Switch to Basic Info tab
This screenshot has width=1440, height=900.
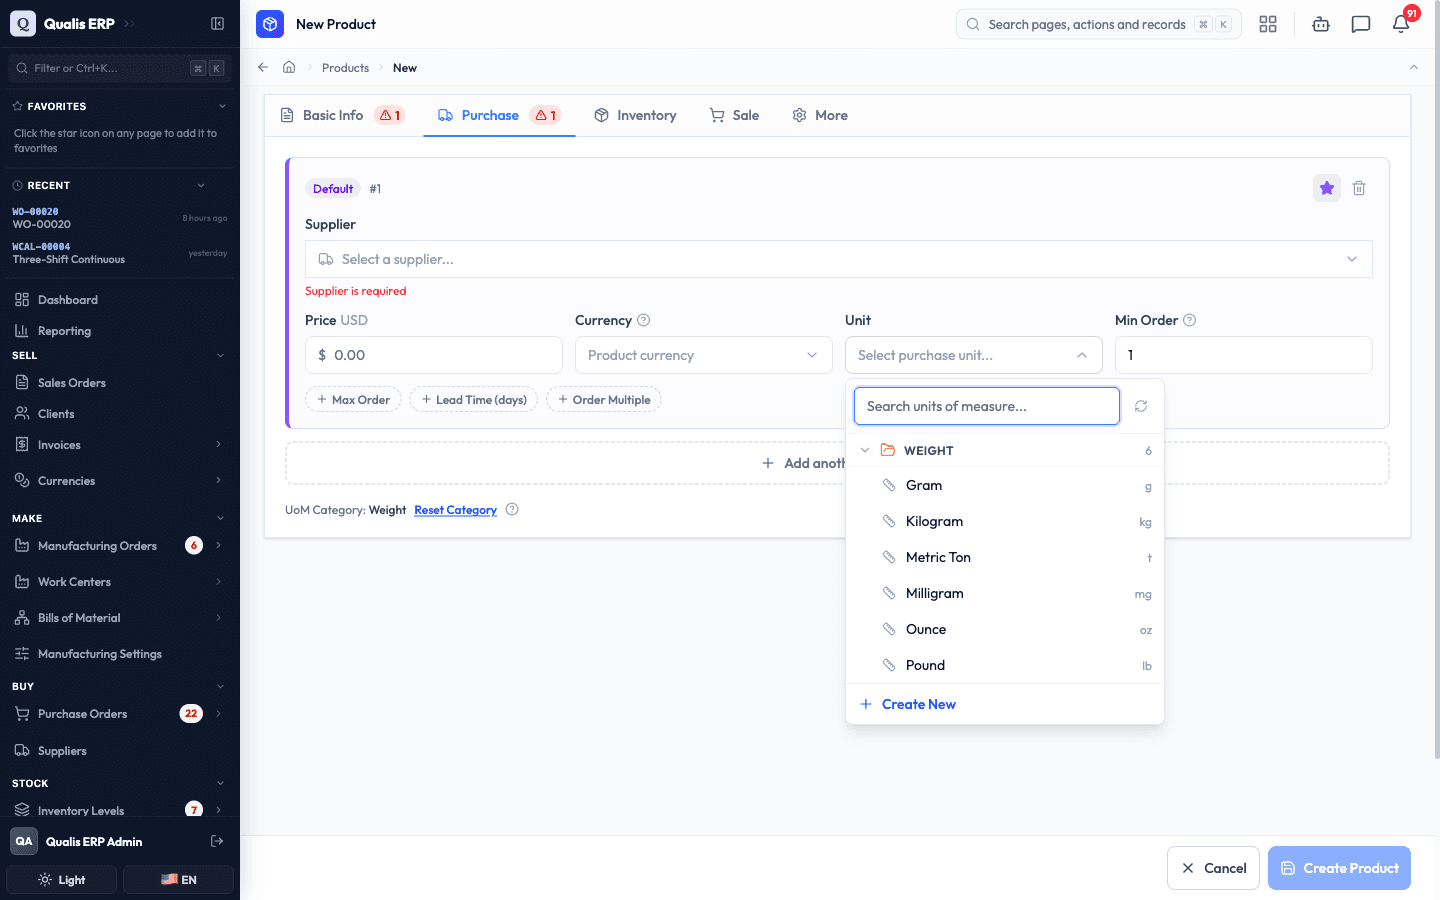click(341, 115)
